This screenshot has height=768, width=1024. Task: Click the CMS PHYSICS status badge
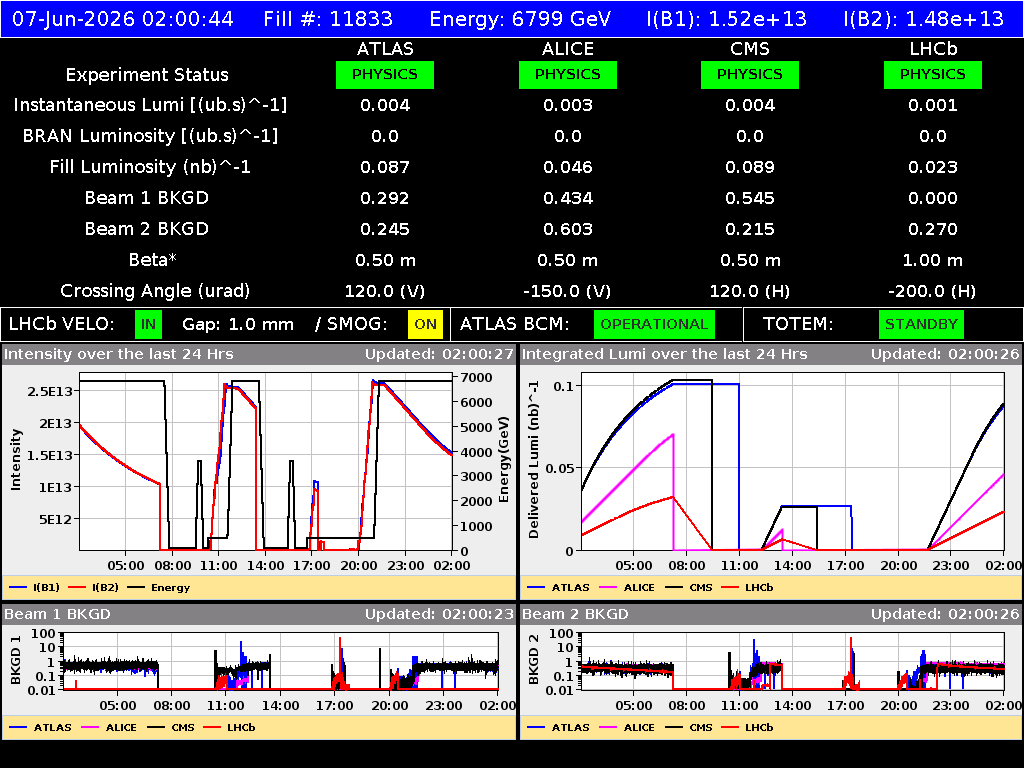coord(750,74)
